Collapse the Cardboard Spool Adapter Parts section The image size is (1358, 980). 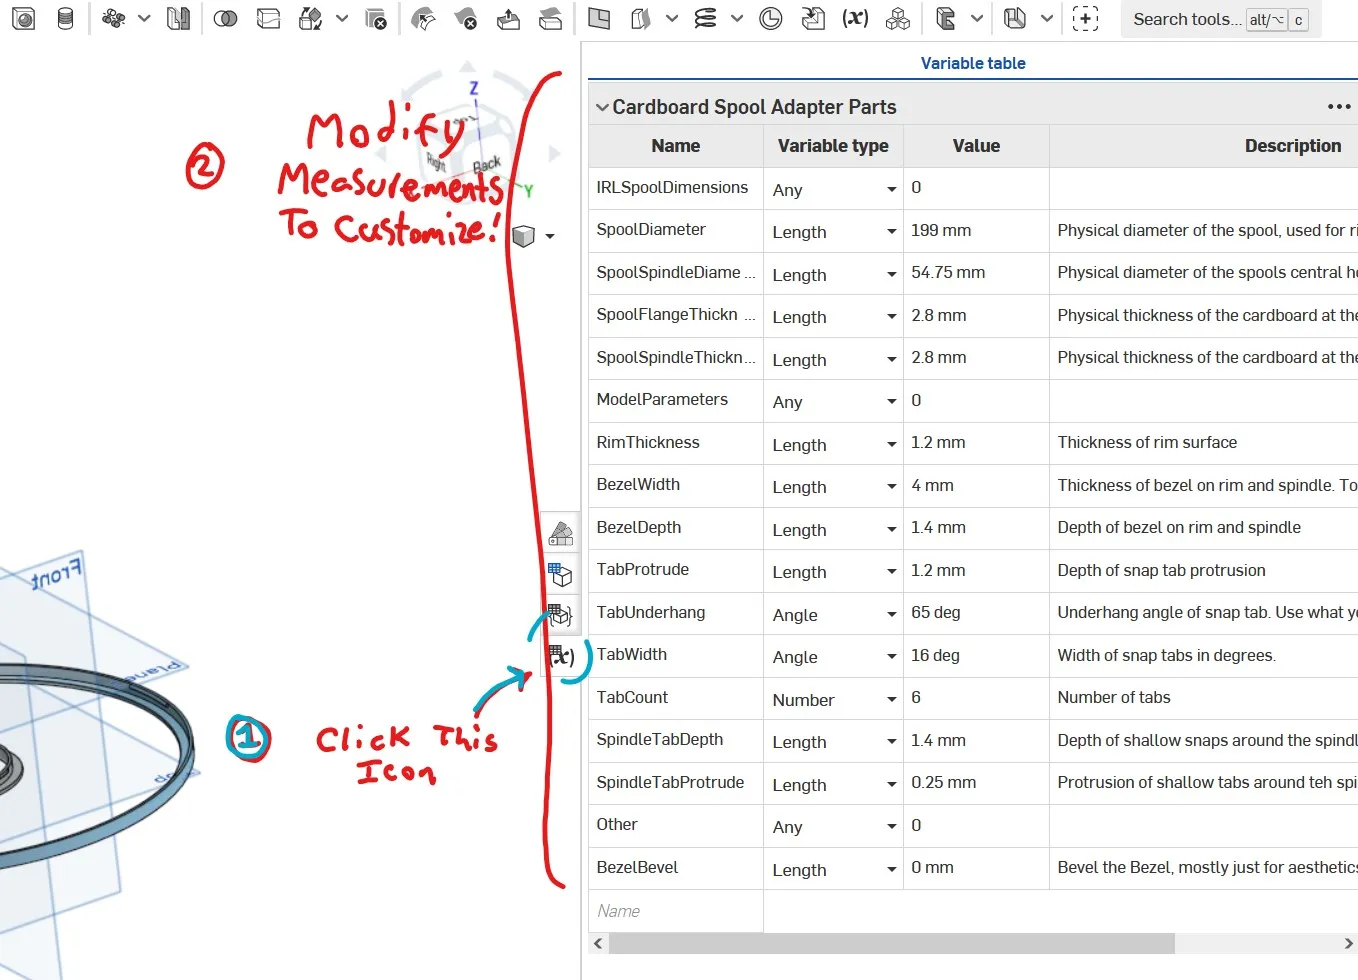click(602, 107)
